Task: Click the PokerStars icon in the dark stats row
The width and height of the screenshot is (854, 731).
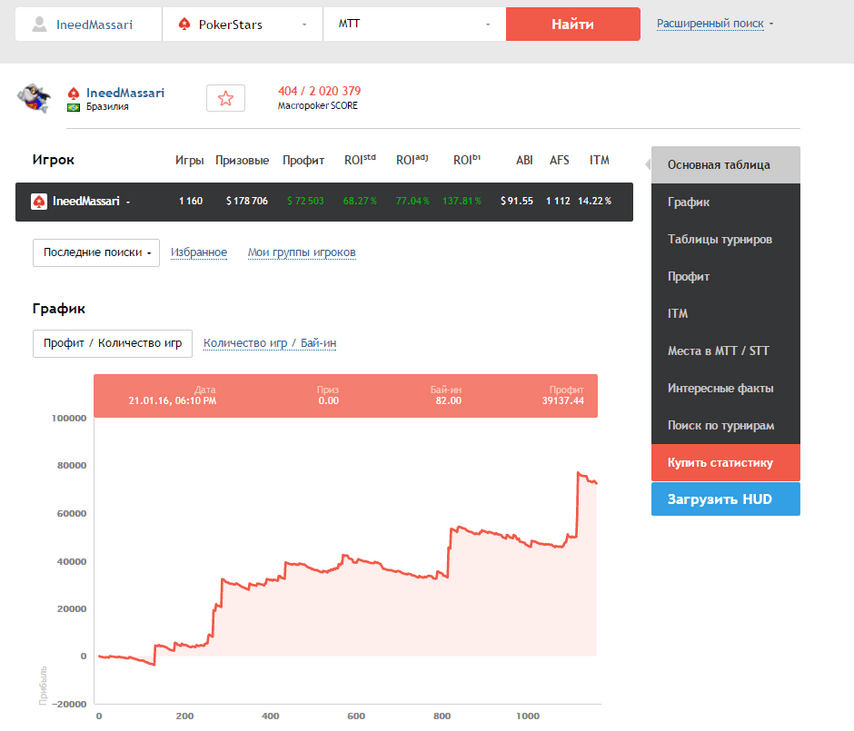Action: pos(39,202)
